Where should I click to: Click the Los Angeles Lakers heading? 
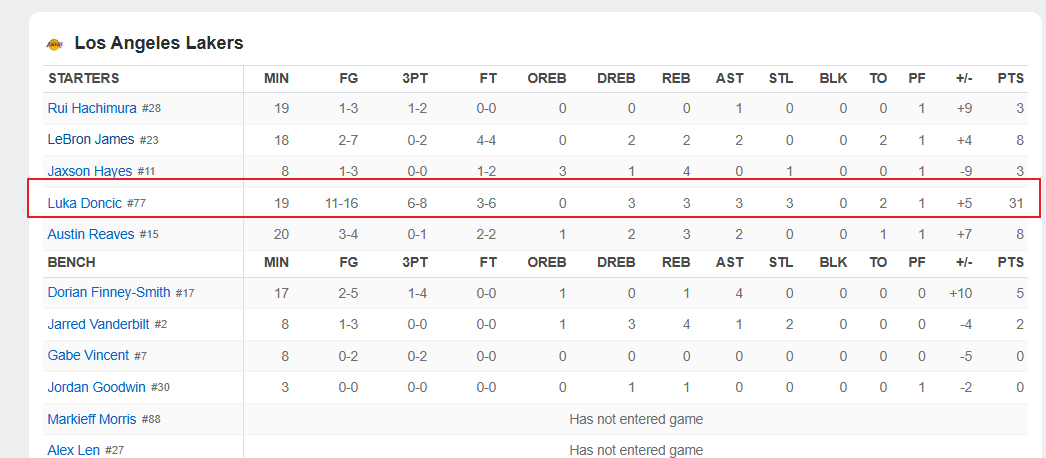pos(159,43)
